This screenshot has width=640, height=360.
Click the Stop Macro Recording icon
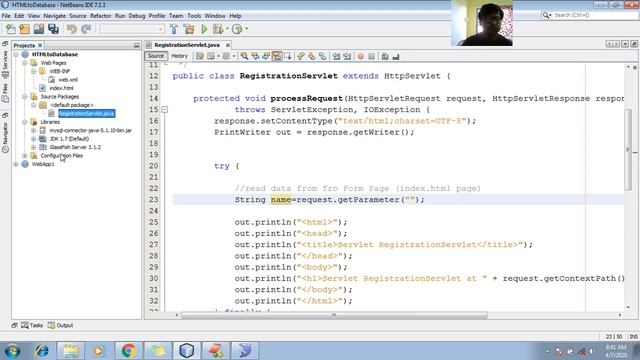(371, 56)
